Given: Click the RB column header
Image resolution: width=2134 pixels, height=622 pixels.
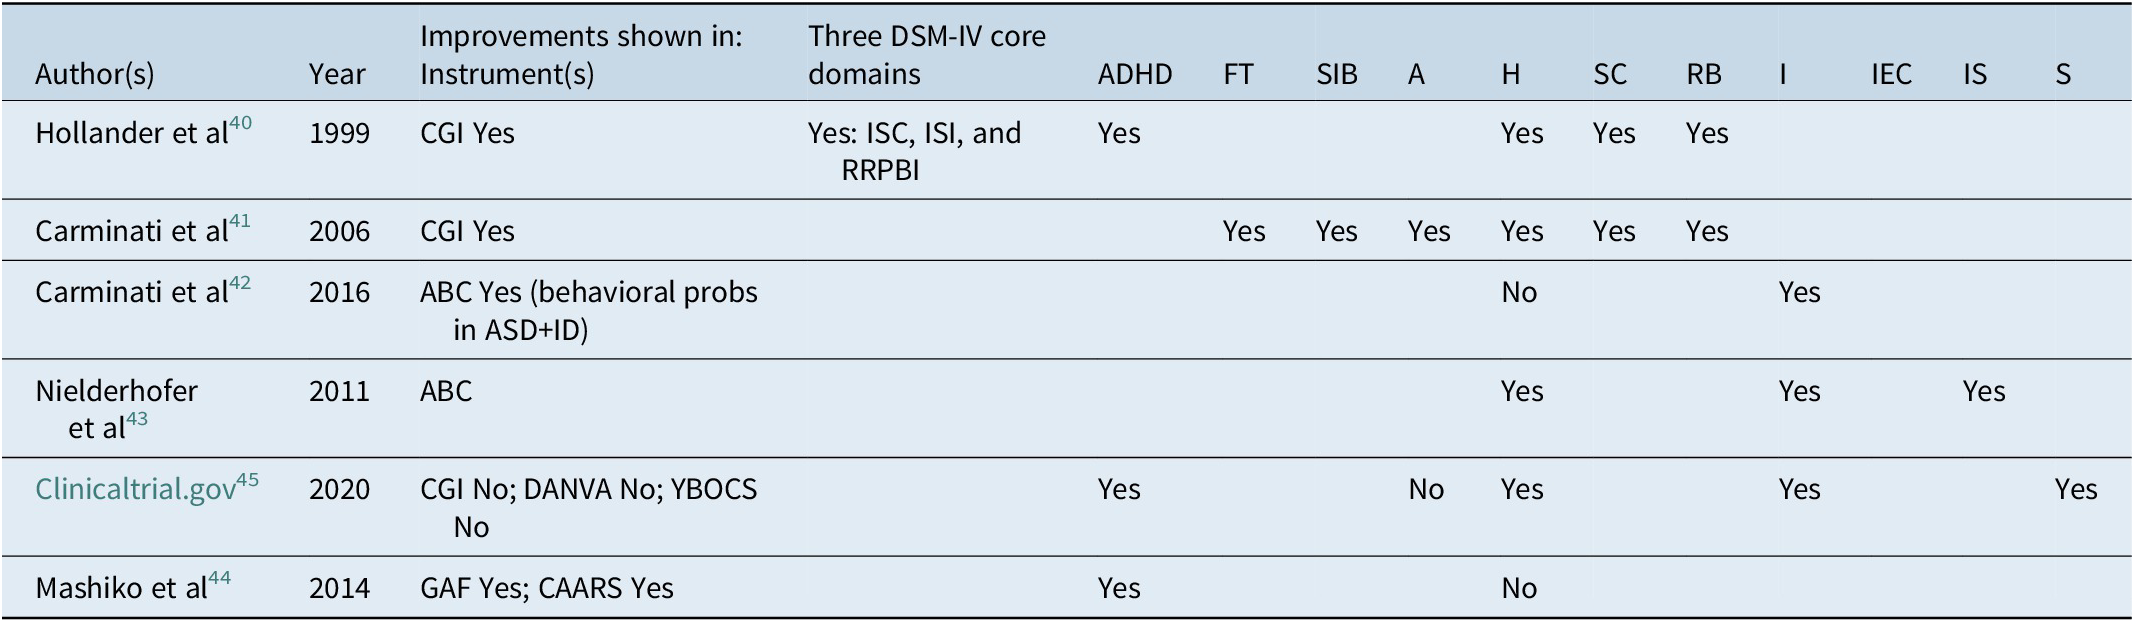Looking at the screenshot, I should (1704, 74).
